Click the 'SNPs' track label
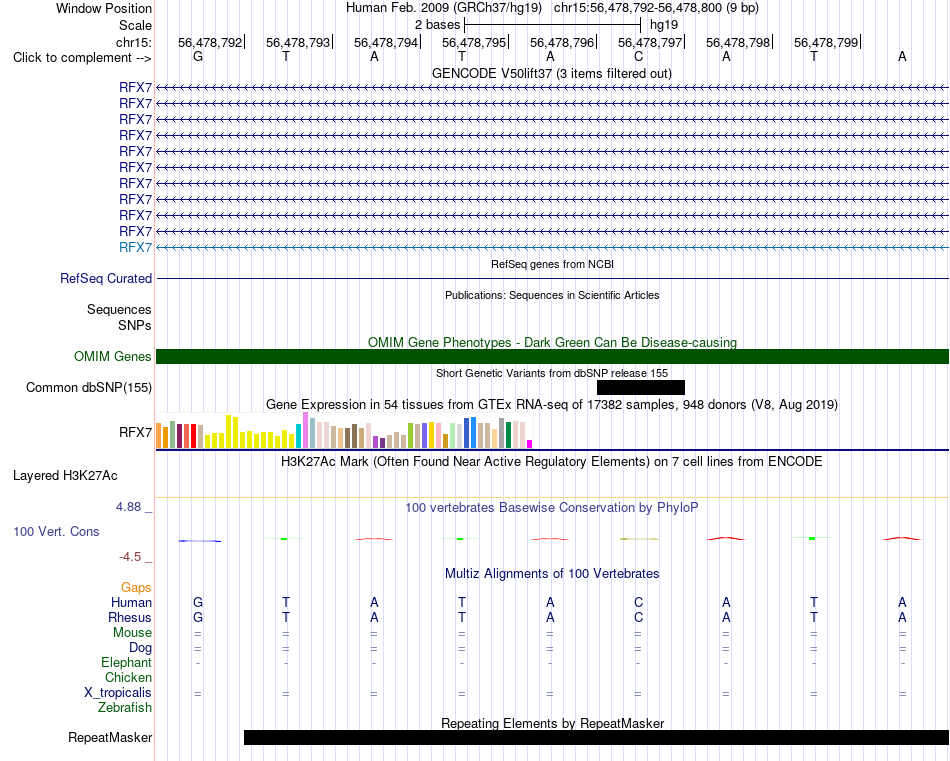Screen dimensions: 950x761 click(x=135, y=325)
